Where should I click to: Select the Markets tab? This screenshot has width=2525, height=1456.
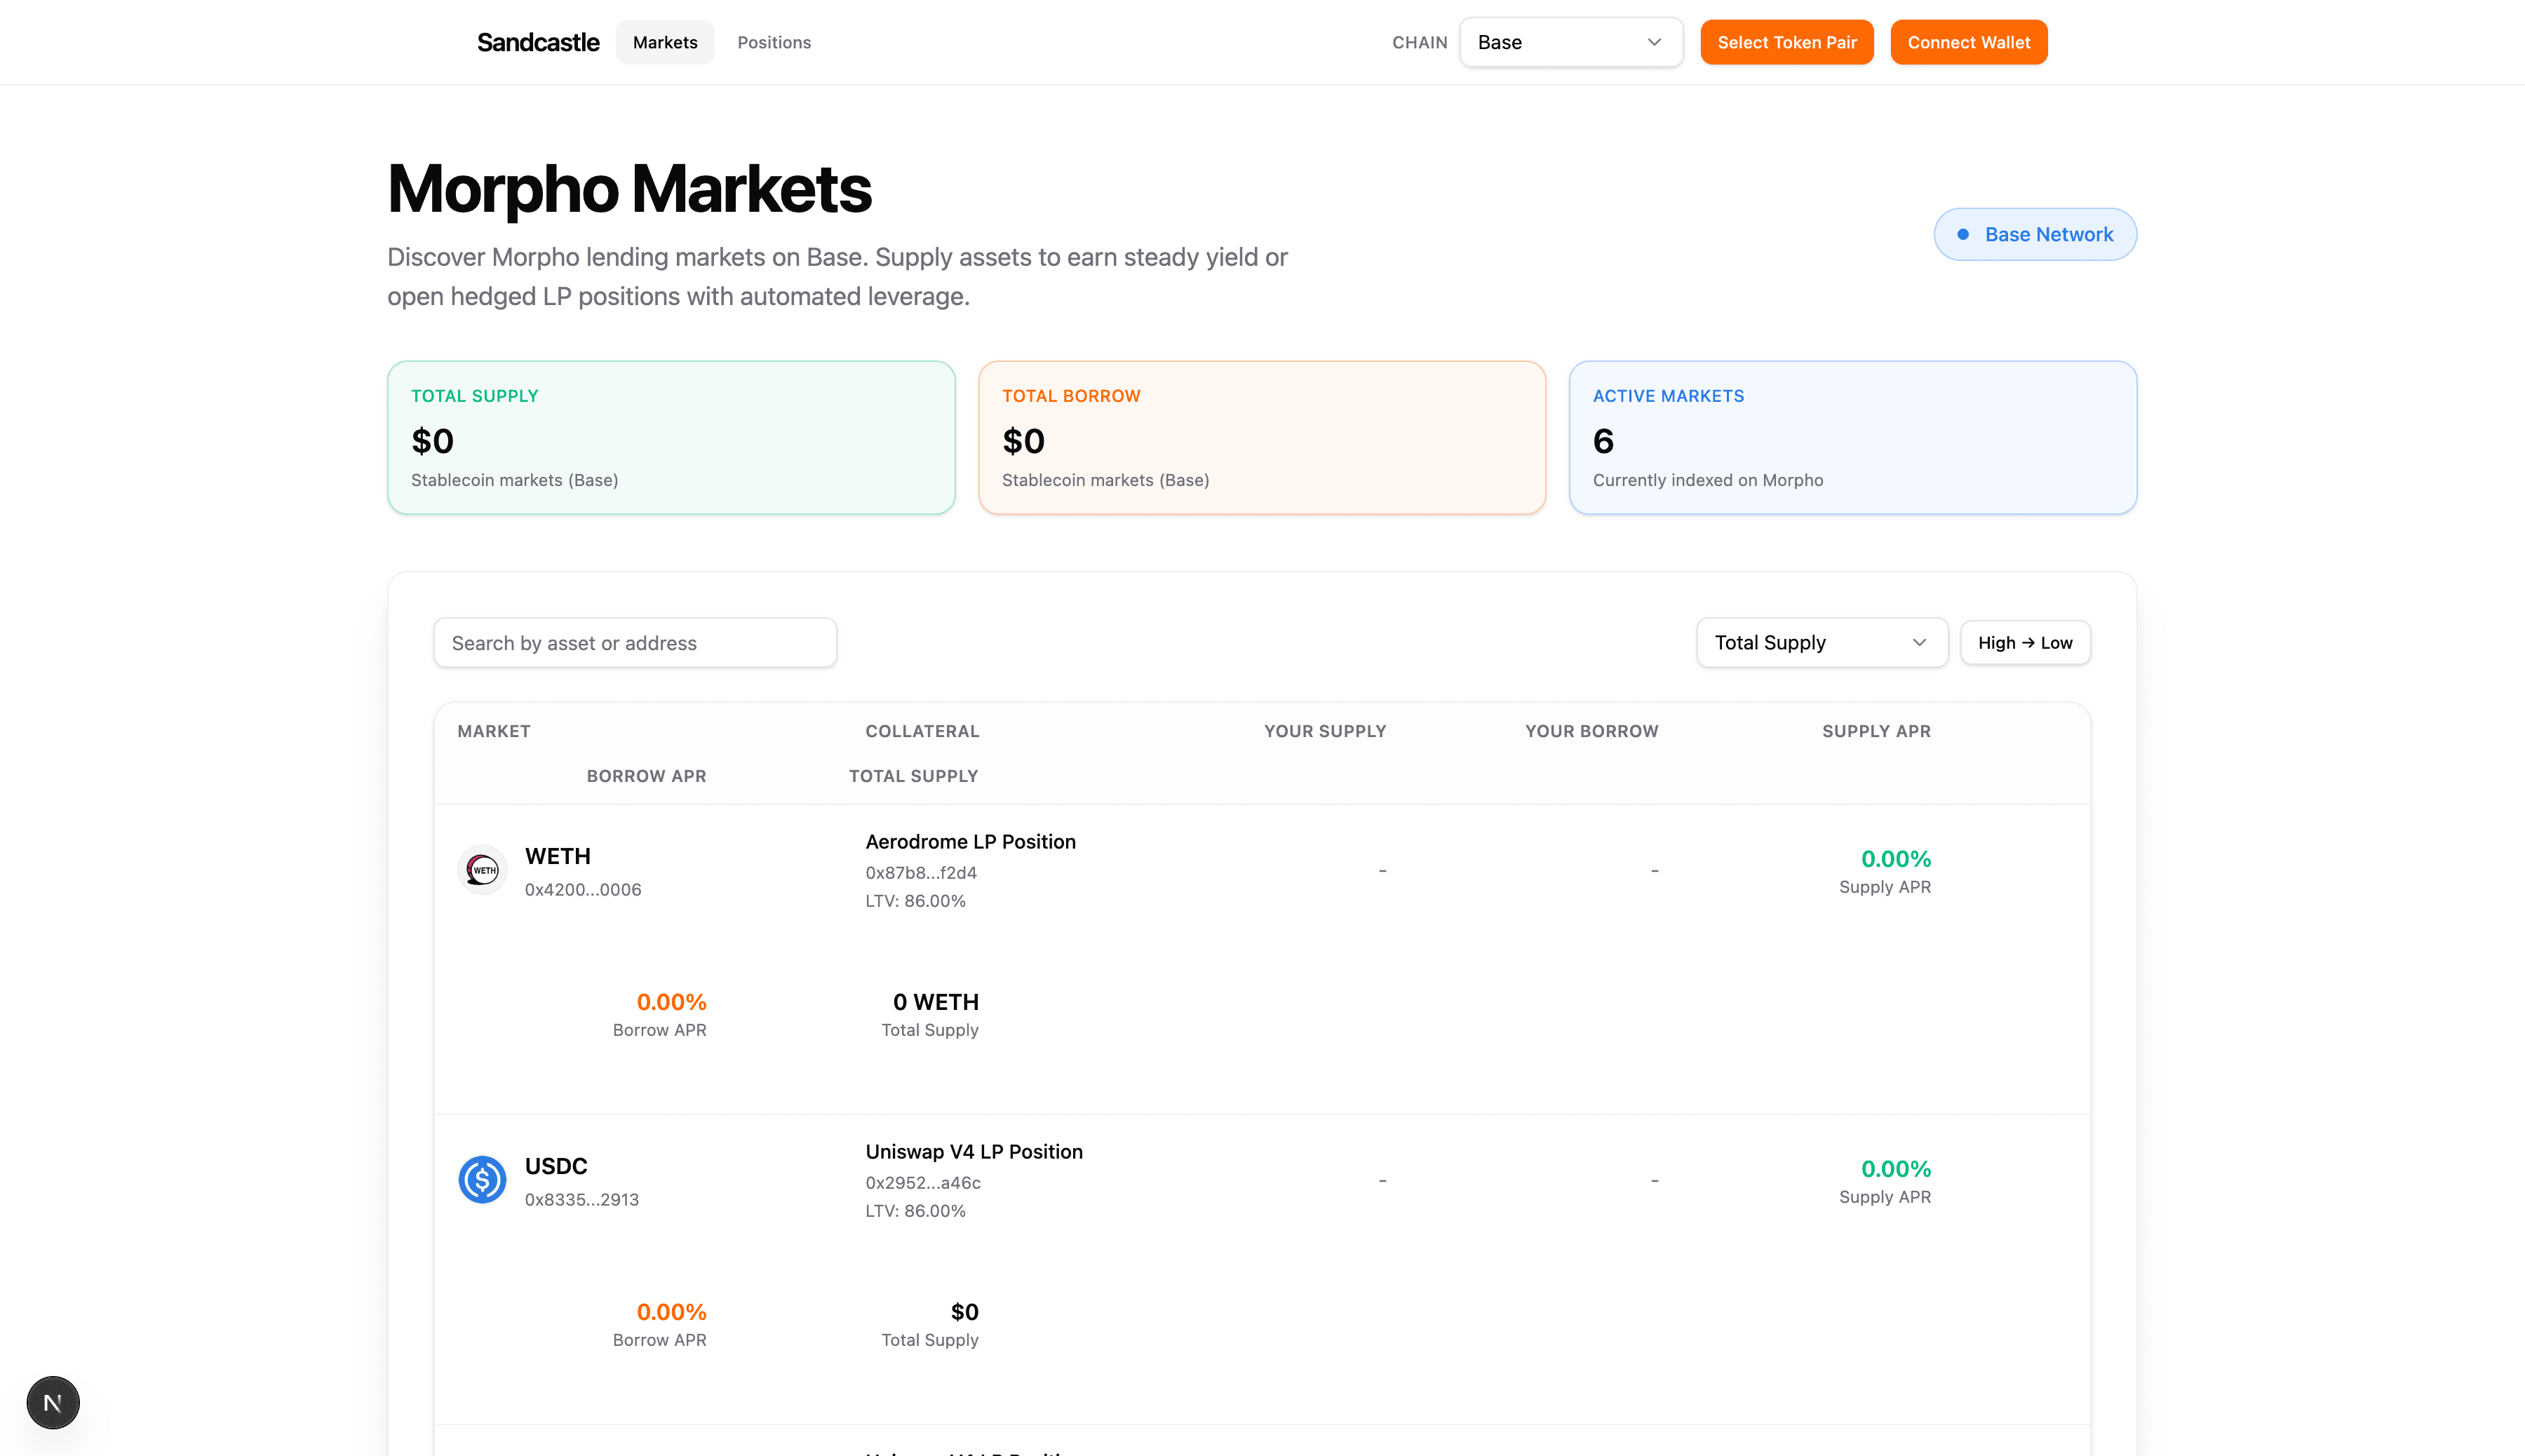coord(664,42)
